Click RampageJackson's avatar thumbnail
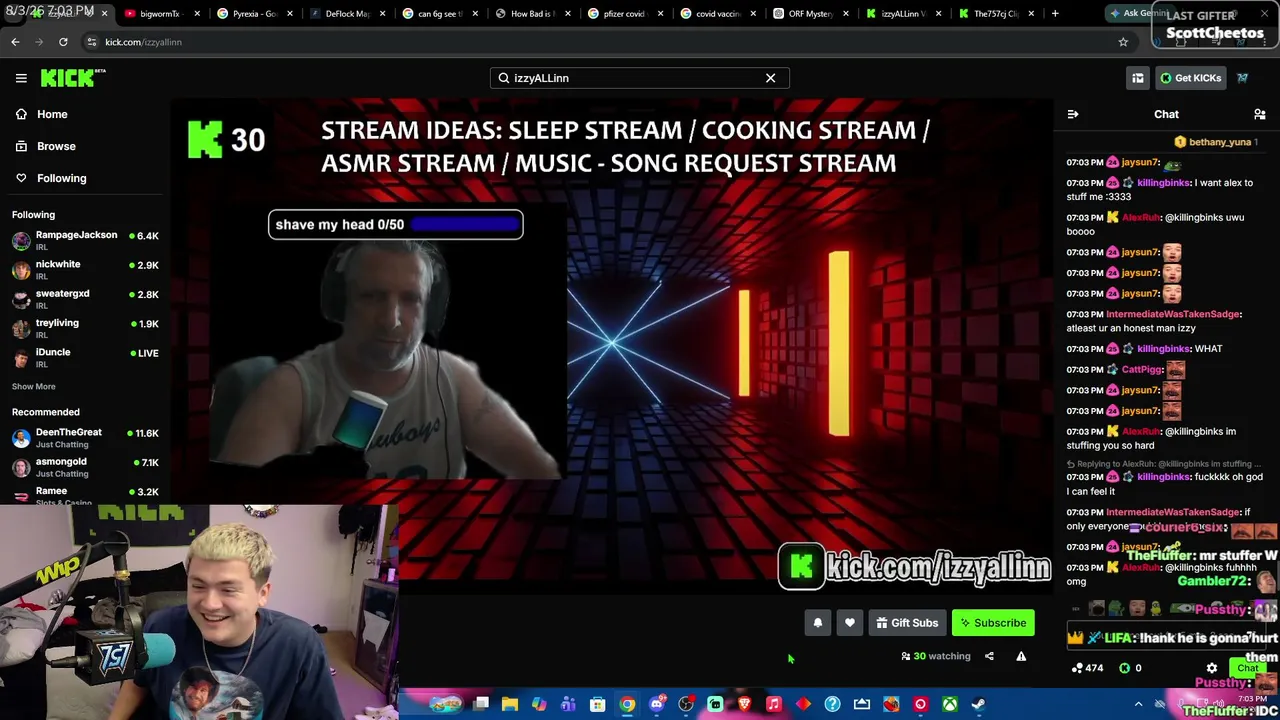The height and width of the screenshot is (720, 1280). coord(21,240)
